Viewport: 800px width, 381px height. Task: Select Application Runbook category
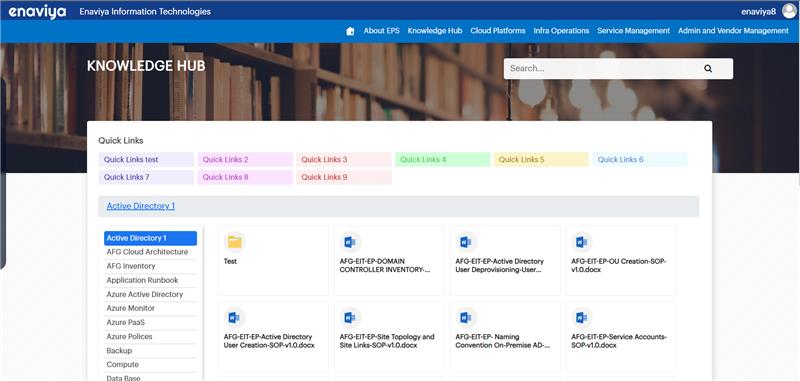pyautogui.click(x=151, y=281)
